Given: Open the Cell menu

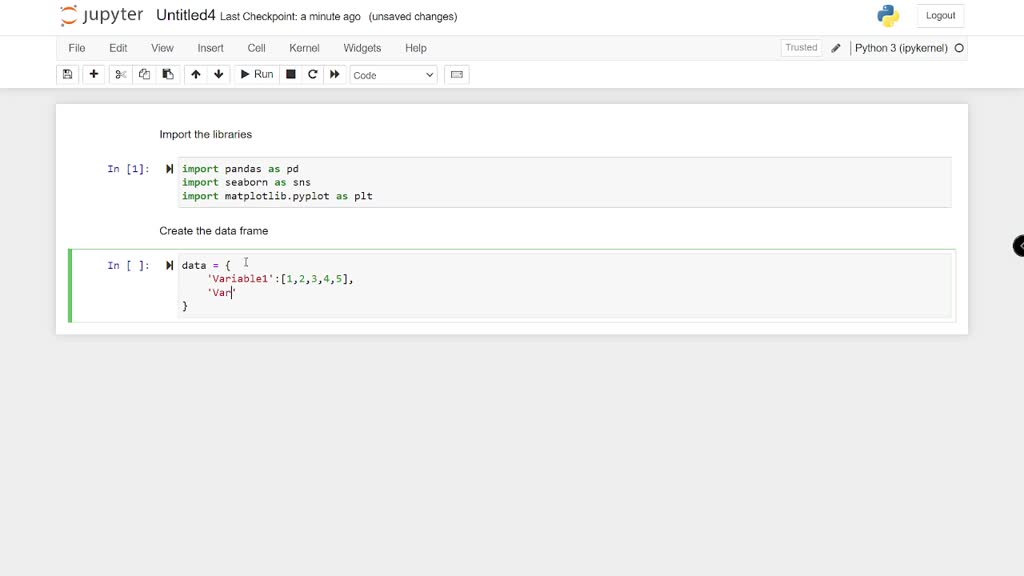Looking at the screenshot, I should click(x=256, y=48).
